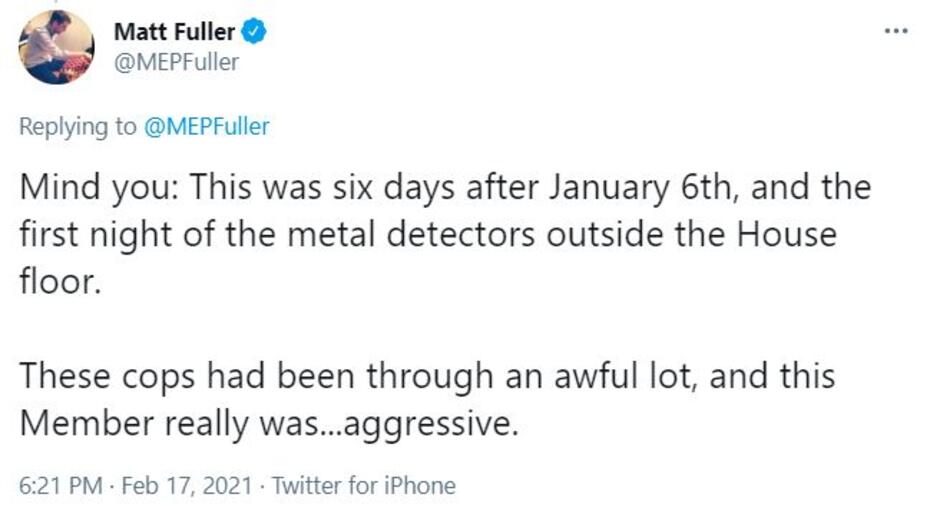Open the tweet's more options menu
Viewport: 930px width, 514px height.
[x=896, y=30]
